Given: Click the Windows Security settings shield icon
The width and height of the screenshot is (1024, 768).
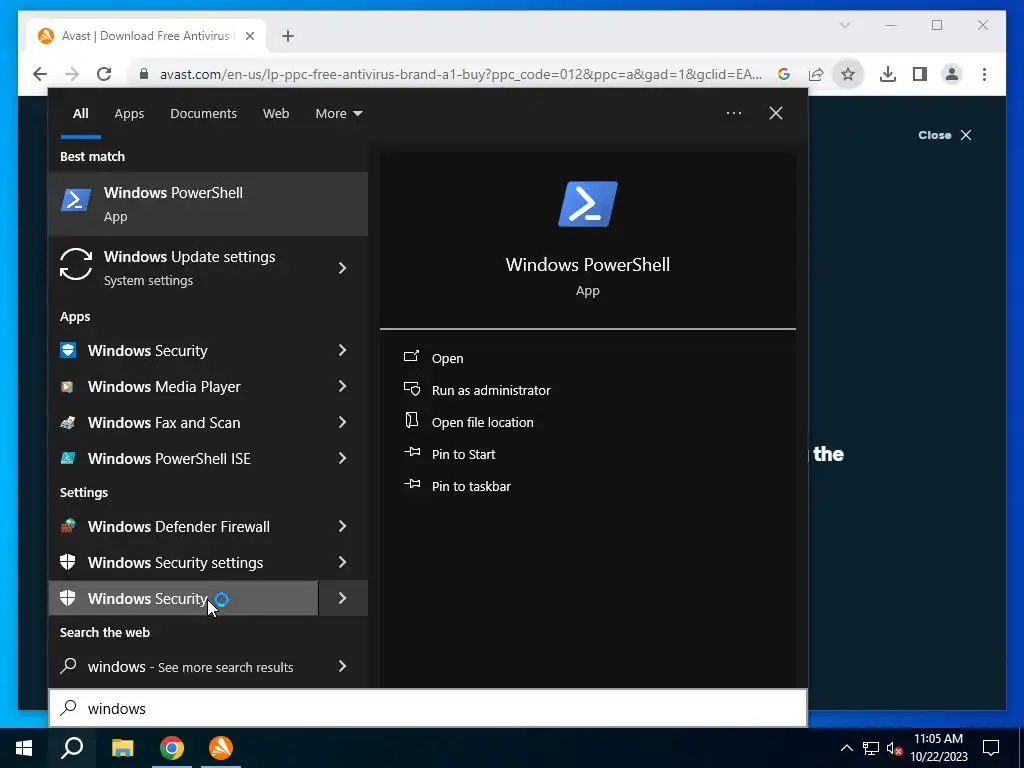Looking at the screenshot, I should pos(67,562).
